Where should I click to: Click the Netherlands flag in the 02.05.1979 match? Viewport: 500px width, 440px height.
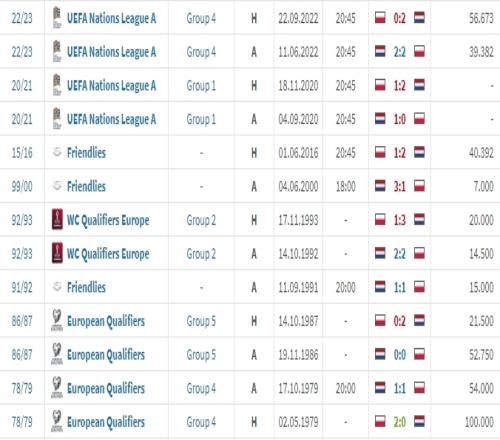click(419, 421)
